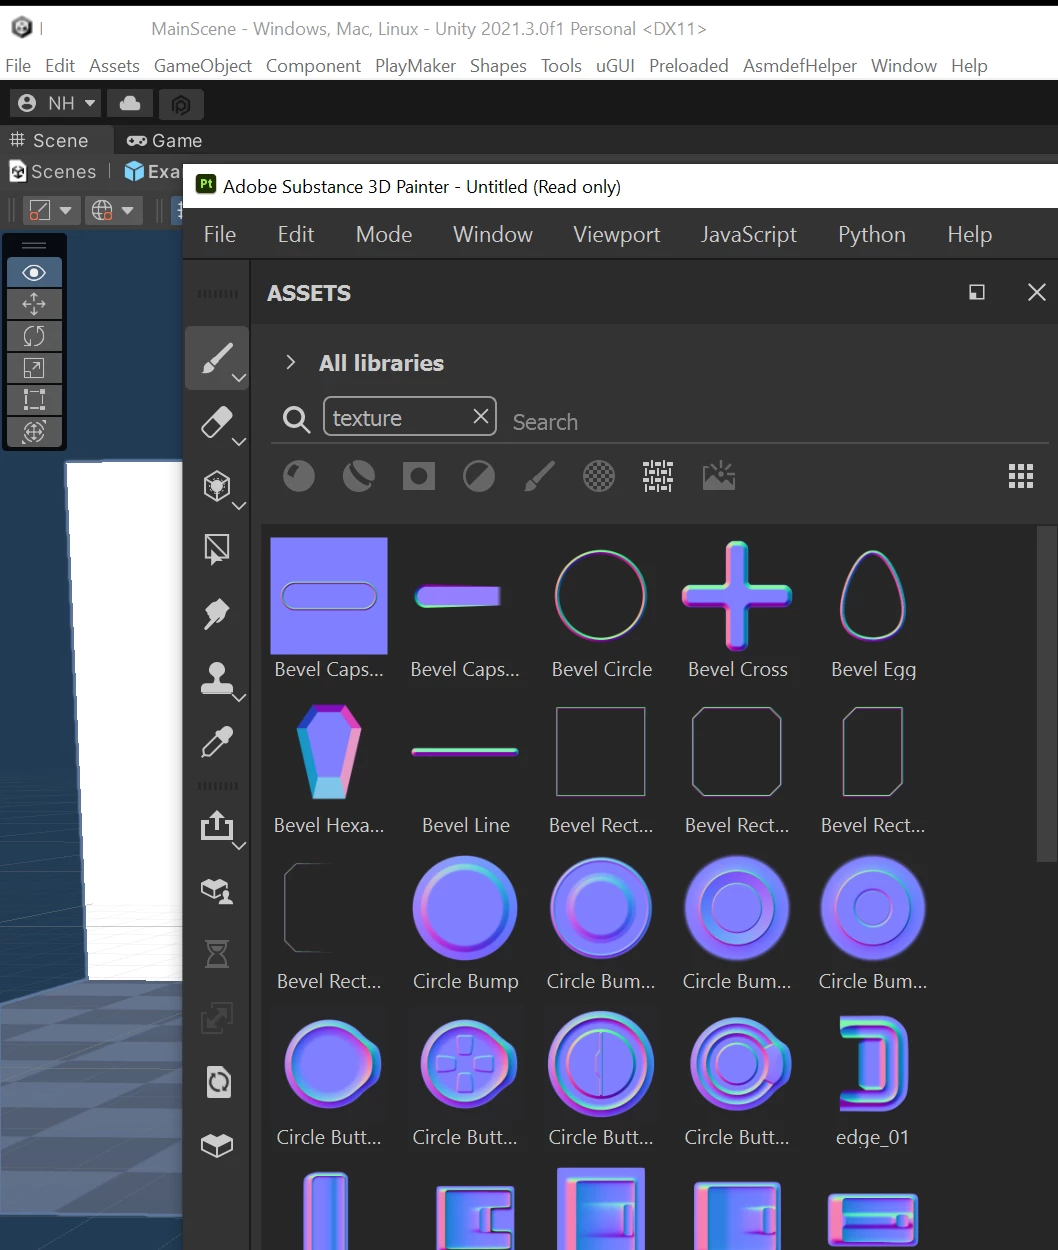Select the Bevel Egg asset thumbnail
This screenshot has height=1250, width=1058.
[873, 596]
